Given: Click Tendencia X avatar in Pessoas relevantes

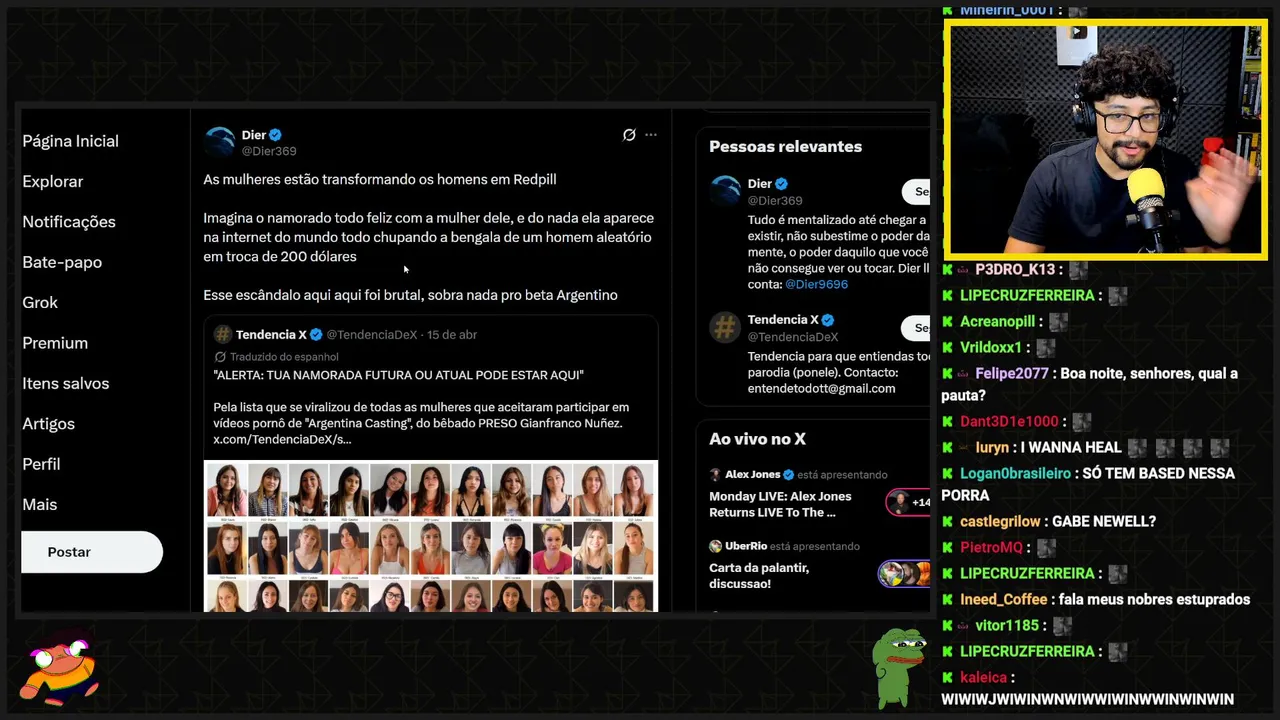Looking at the screenshot, I should 725,327.
